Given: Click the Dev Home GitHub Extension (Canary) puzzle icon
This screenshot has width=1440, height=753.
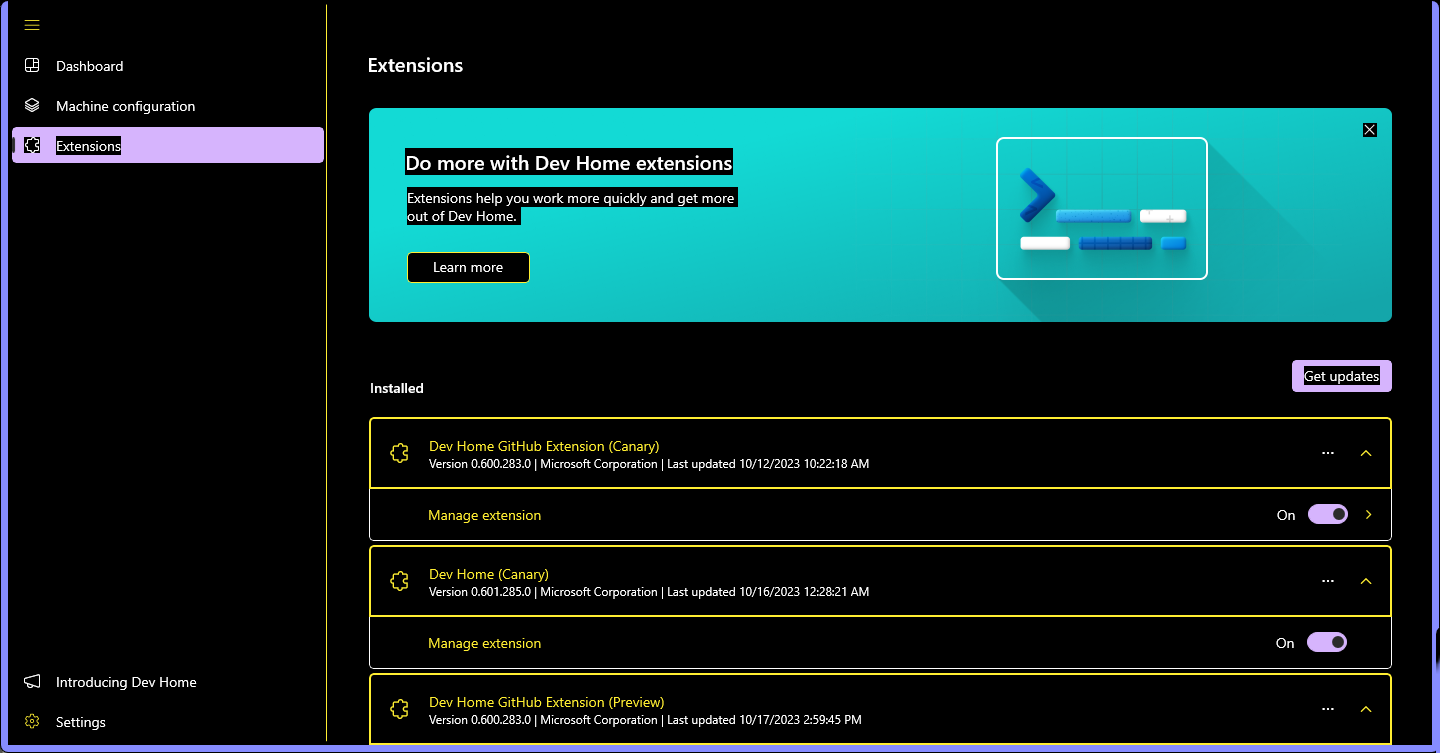Looking at the screenshot, I should pos(399,452).
